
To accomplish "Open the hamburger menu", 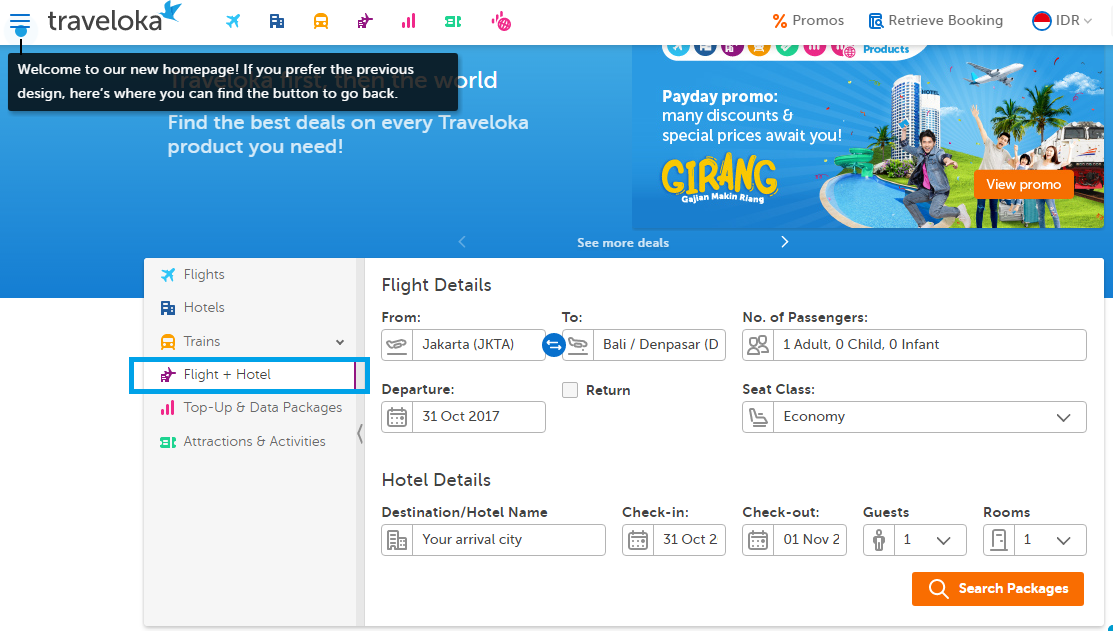I will click(x=20, y=21).
